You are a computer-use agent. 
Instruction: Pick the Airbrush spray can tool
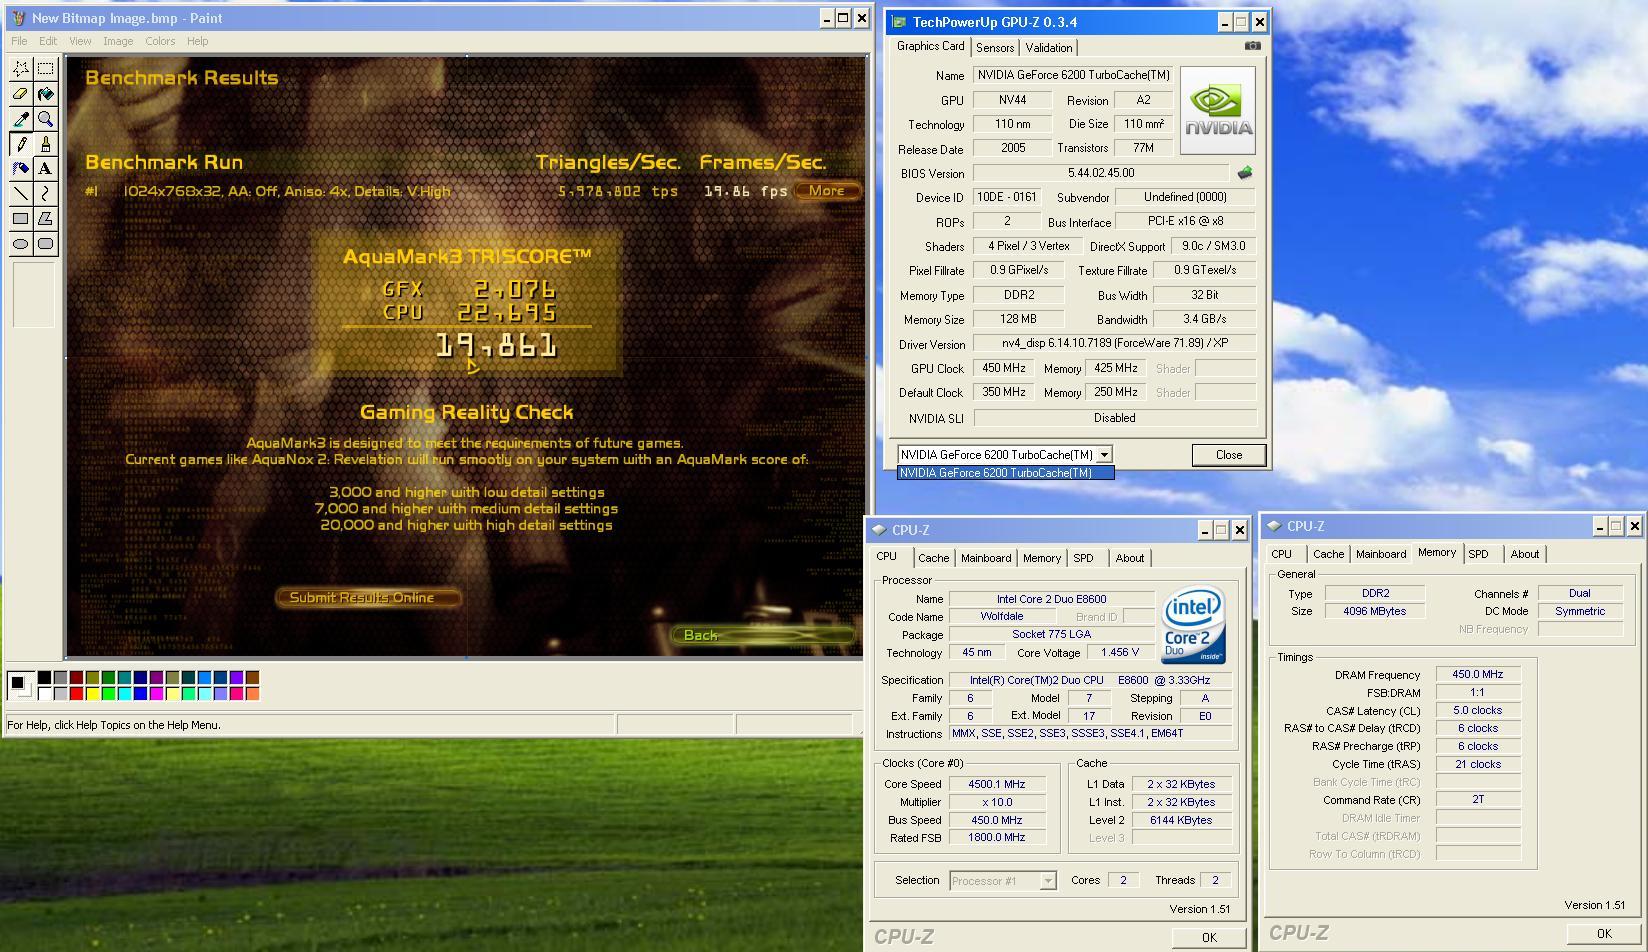(x=21, y=169)
